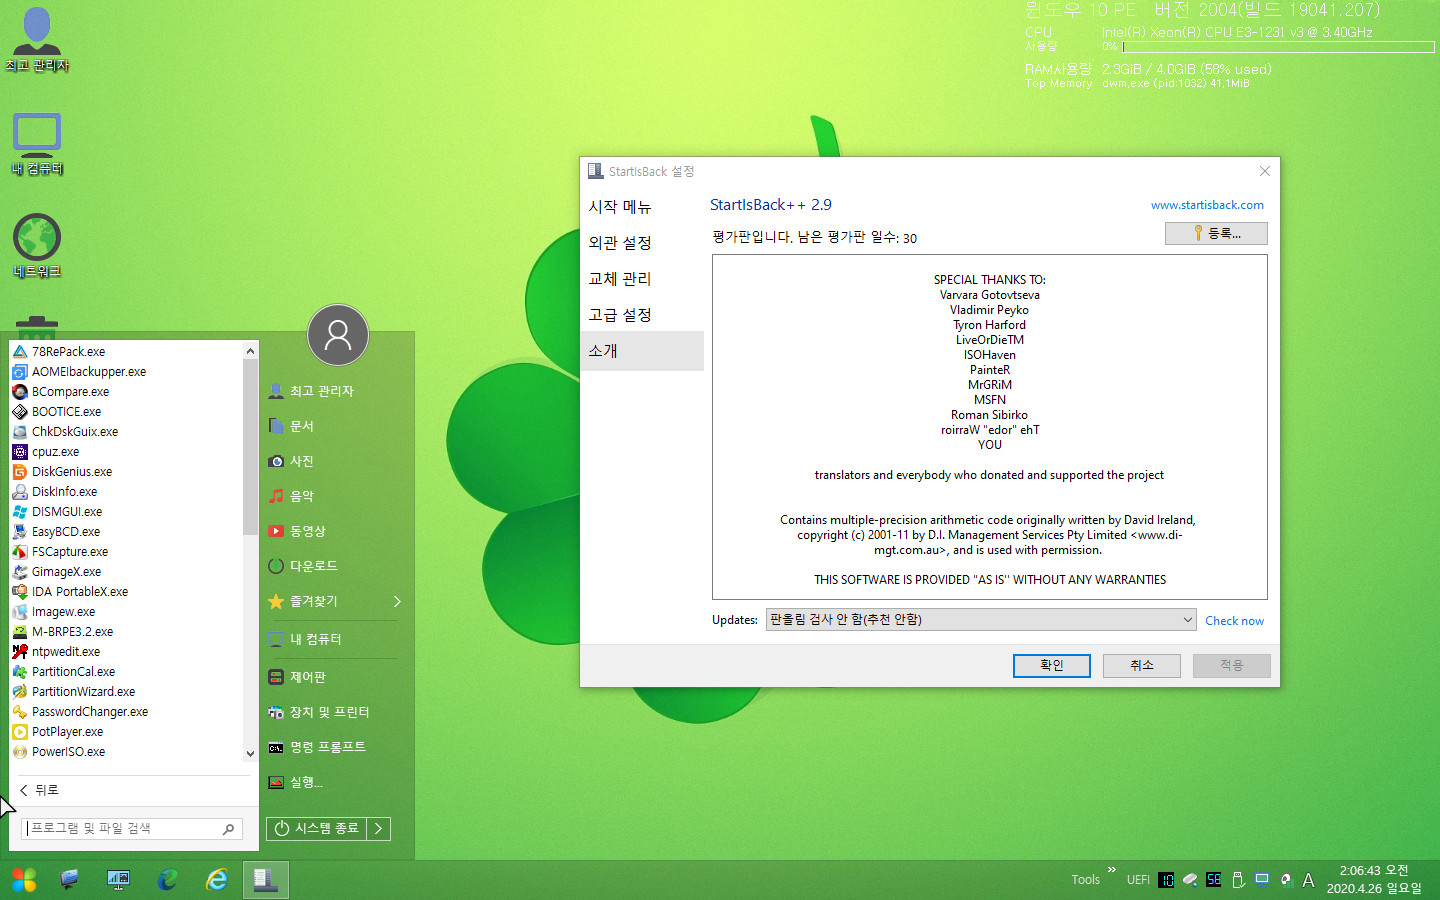Image resolution: width=1440 pixels, height=900 pixels.
Task: Open 내 컴퓨터 desktop icon
Action: pyautogui.click(x=37, y=144)
